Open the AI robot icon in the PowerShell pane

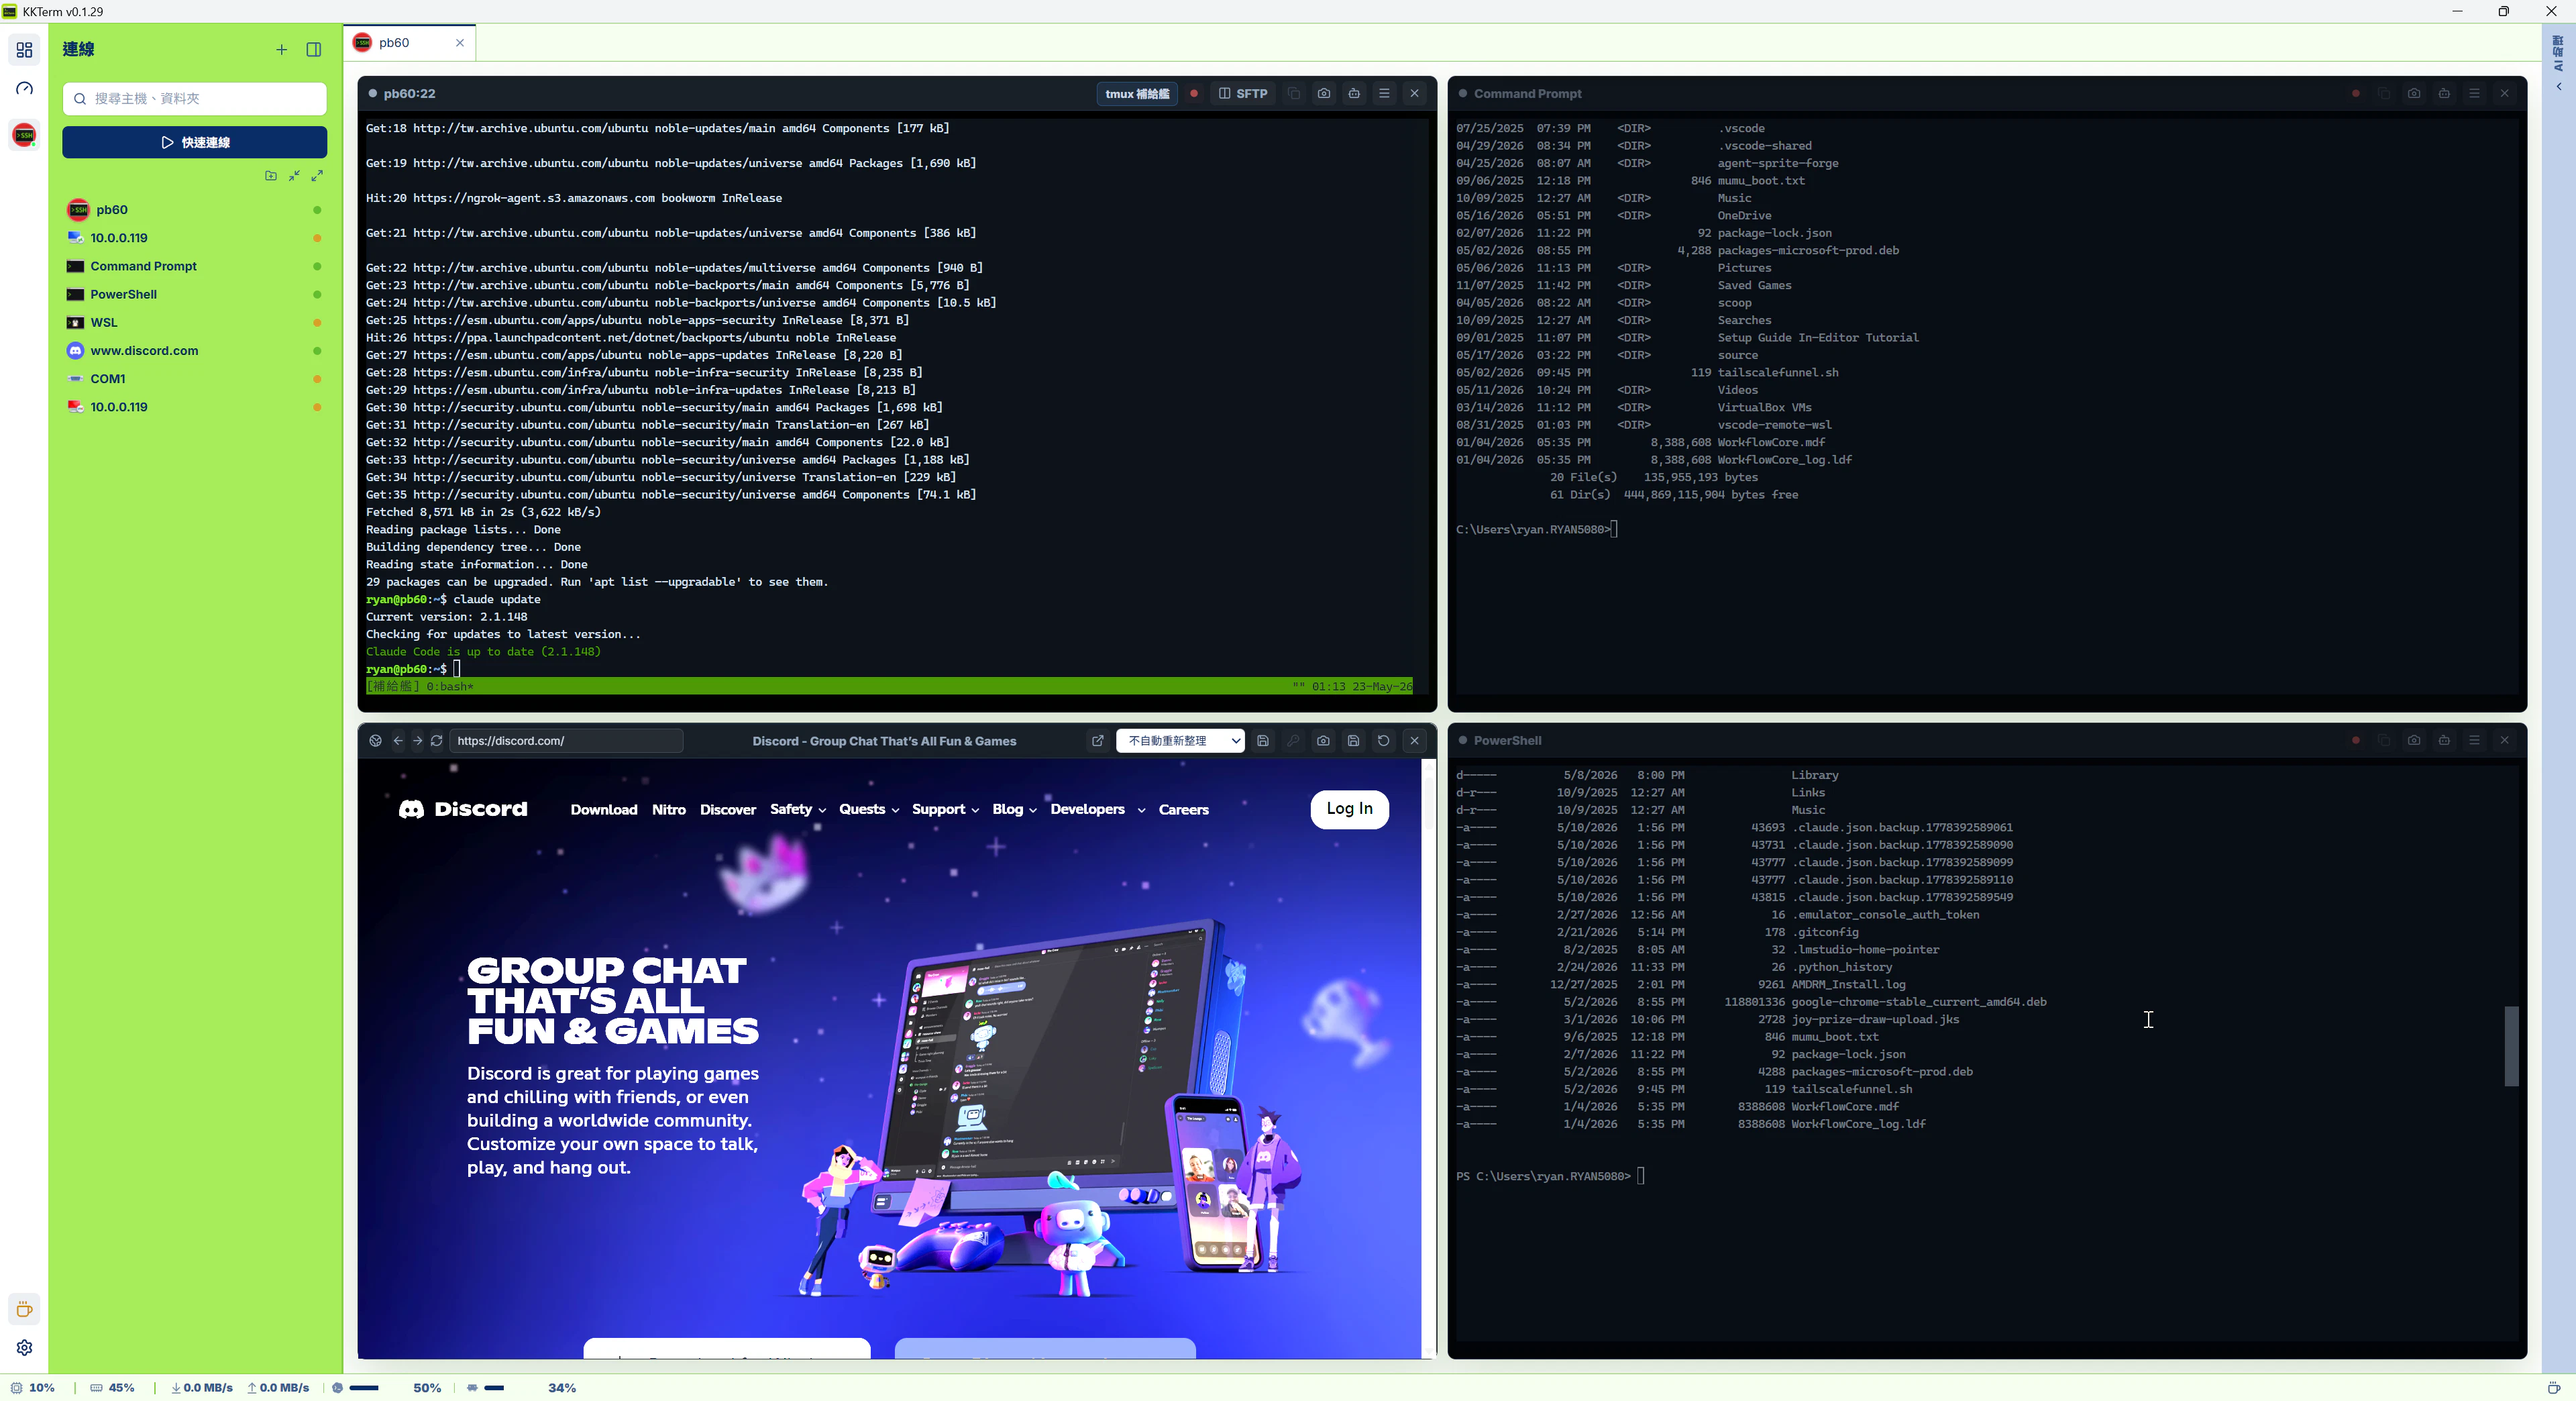[x=2444, y=740]
